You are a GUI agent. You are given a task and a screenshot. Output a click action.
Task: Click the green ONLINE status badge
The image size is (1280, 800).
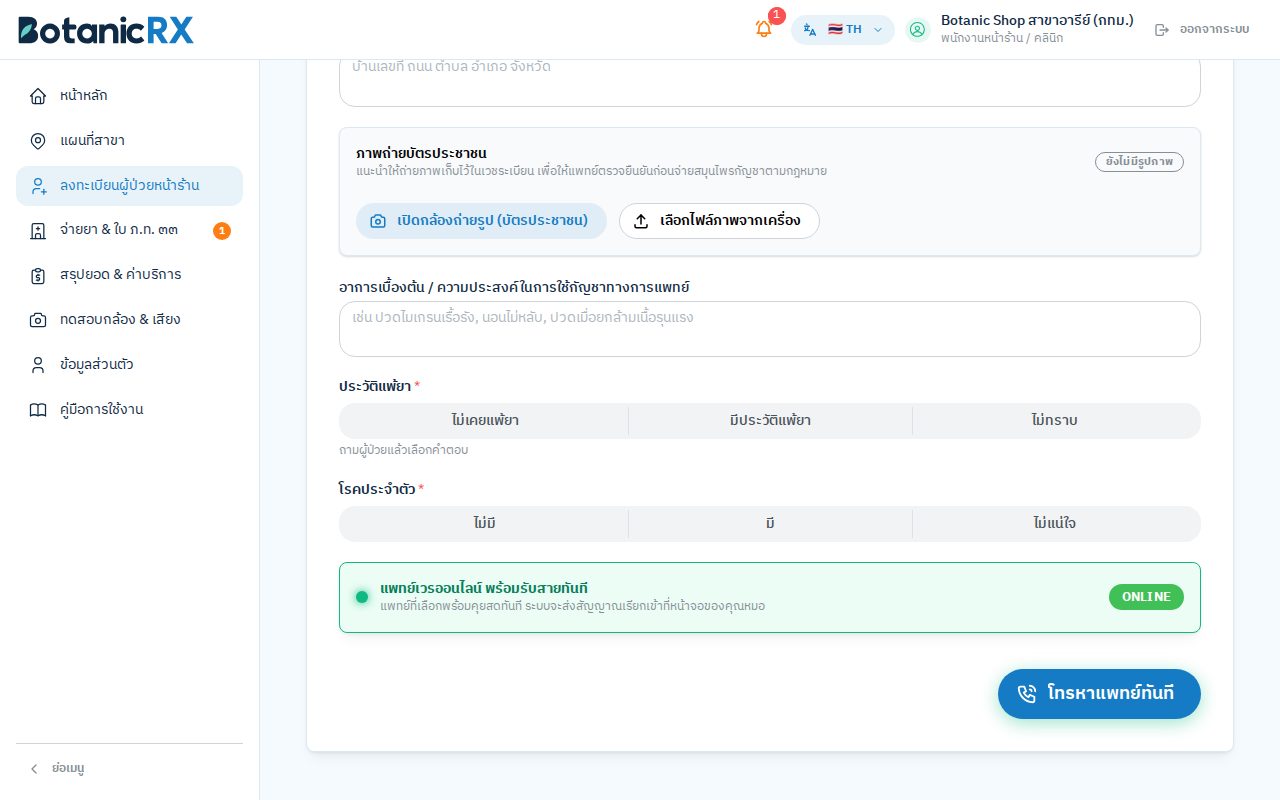point(1146,597)
